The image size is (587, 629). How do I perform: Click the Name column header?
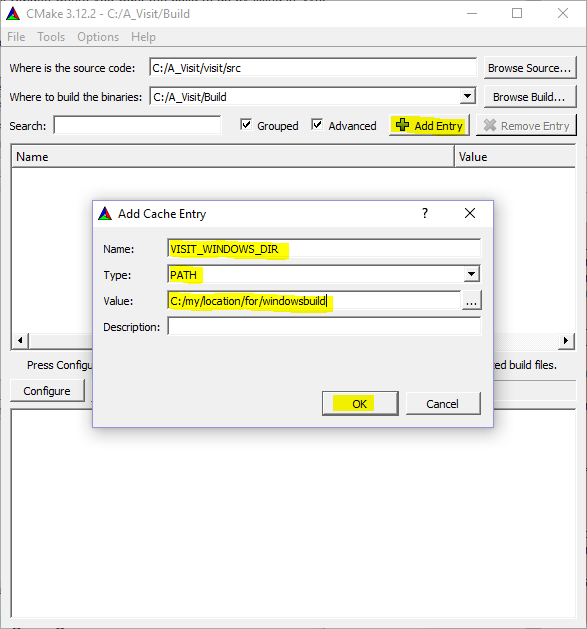pyautogui.click(x=233, y=156)
